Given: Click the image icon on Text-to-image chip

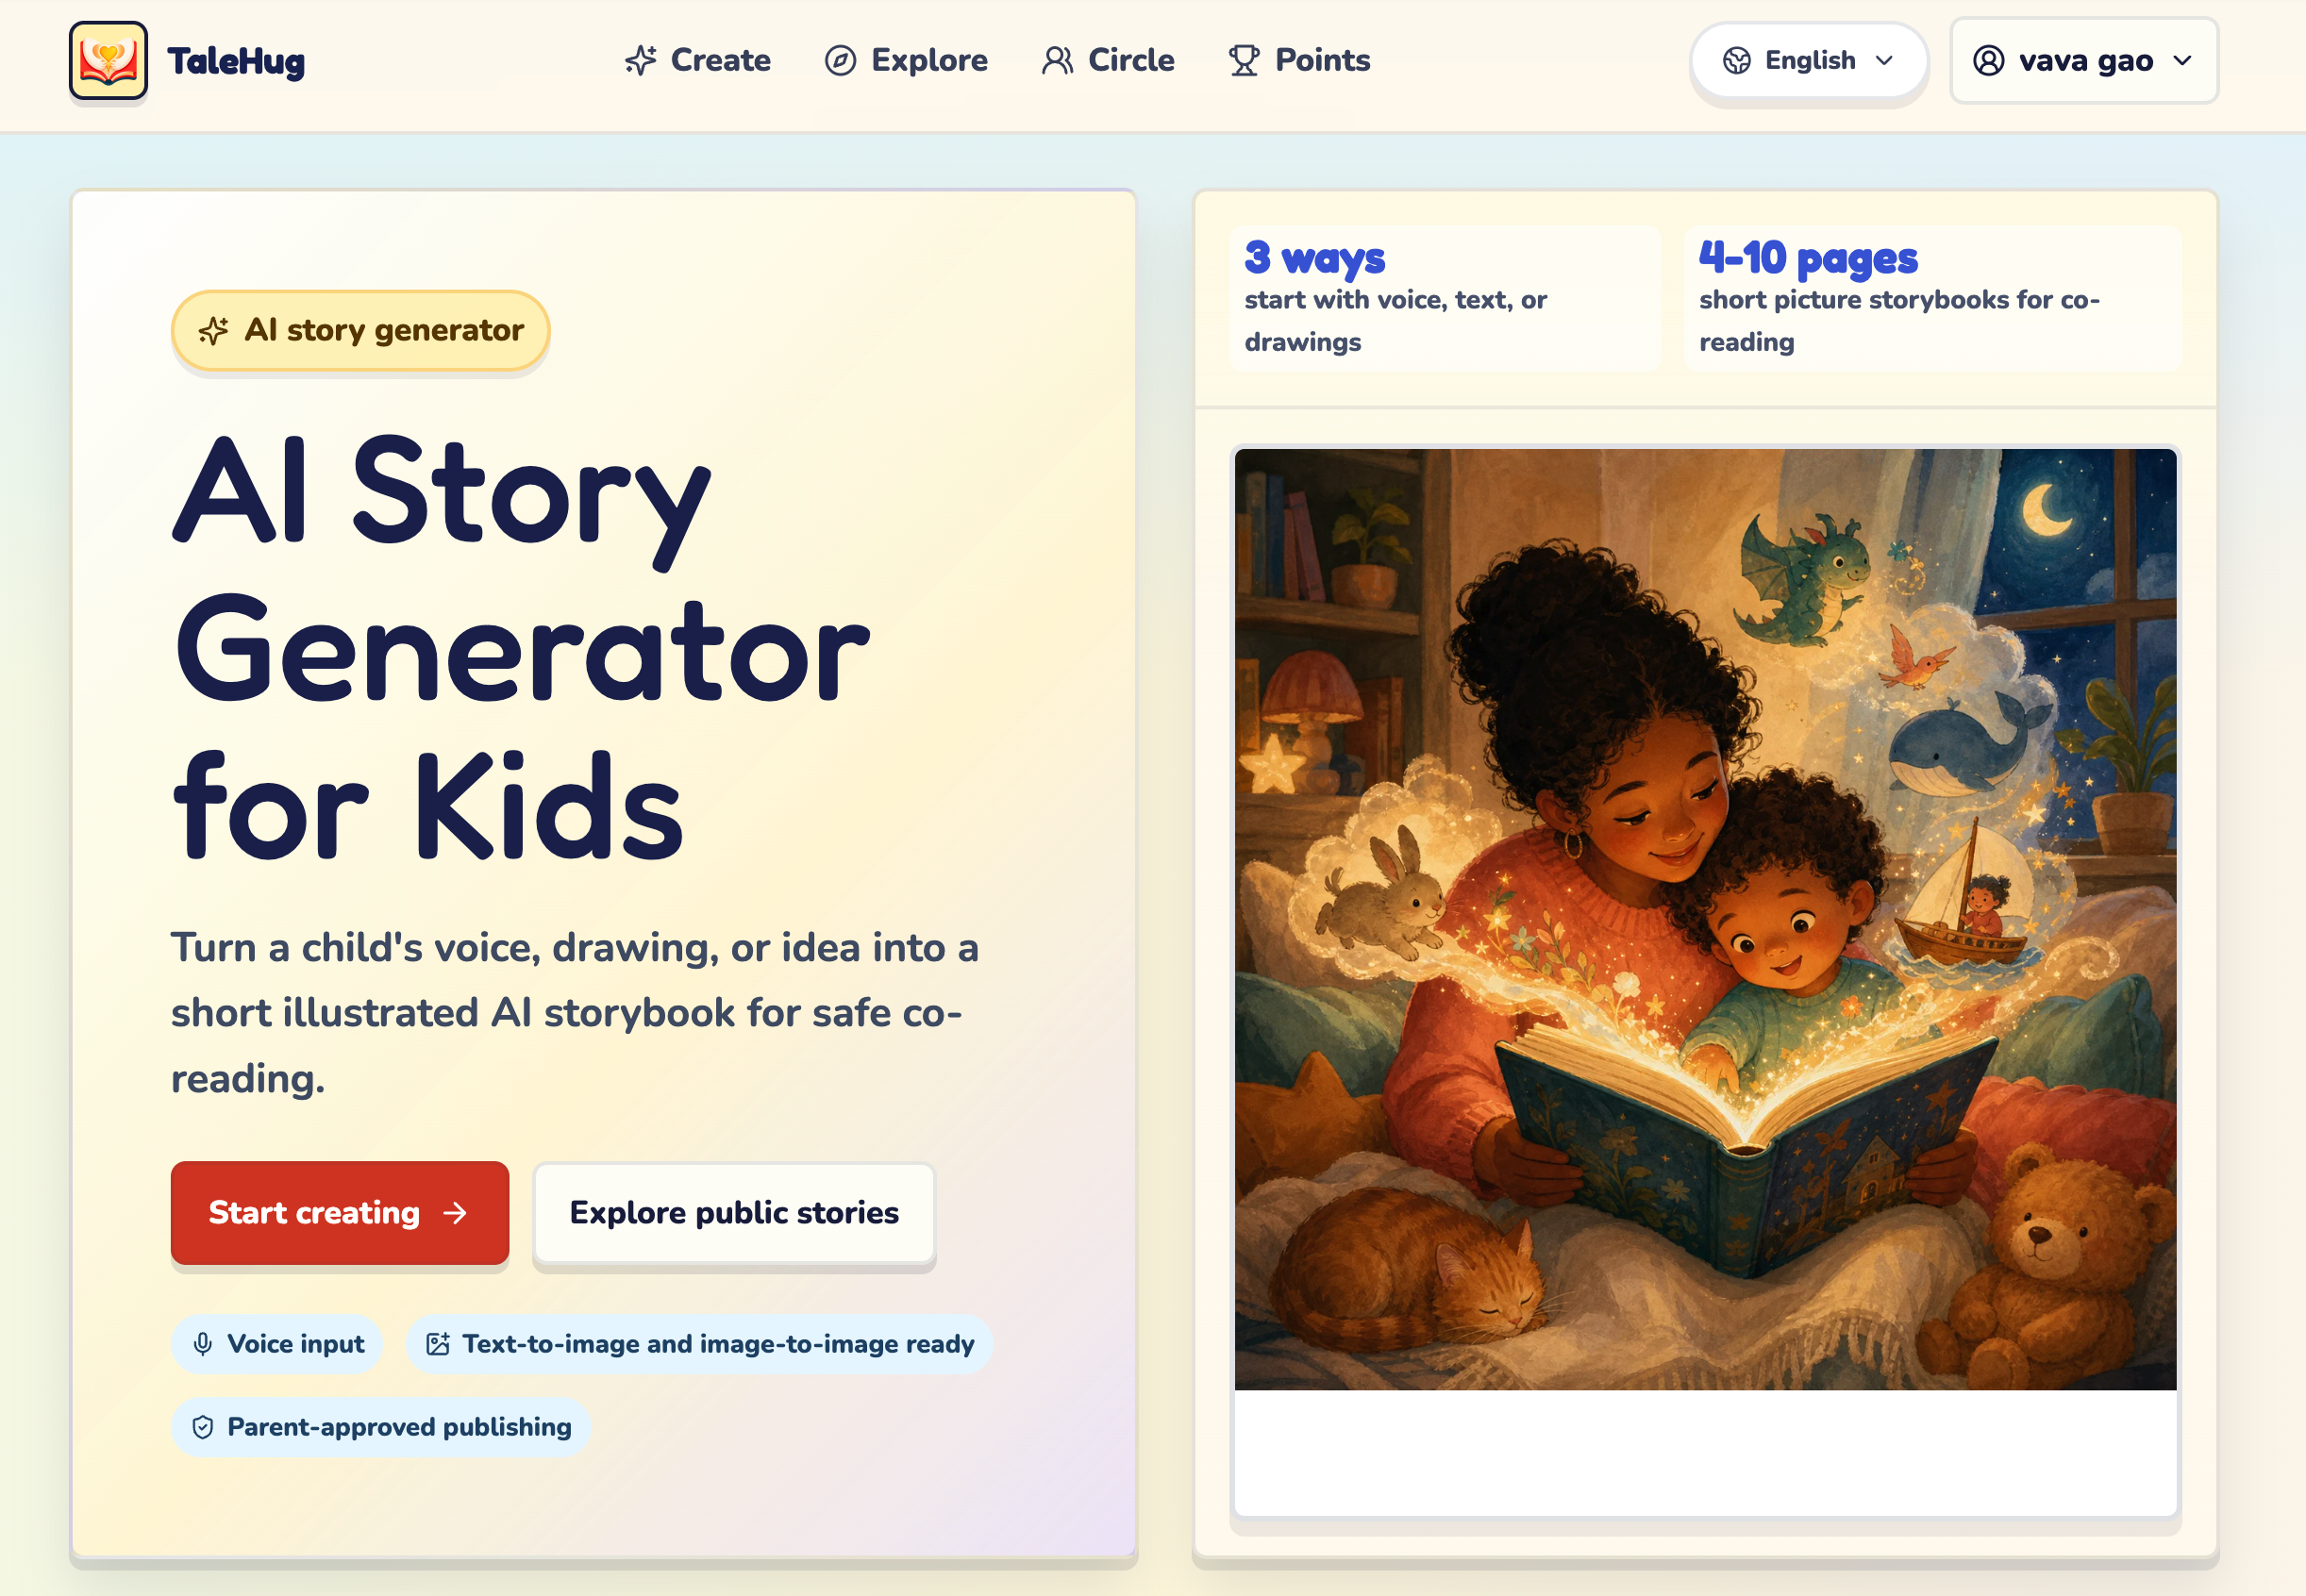Looking at the screenshot, I should coord(438,1344).
